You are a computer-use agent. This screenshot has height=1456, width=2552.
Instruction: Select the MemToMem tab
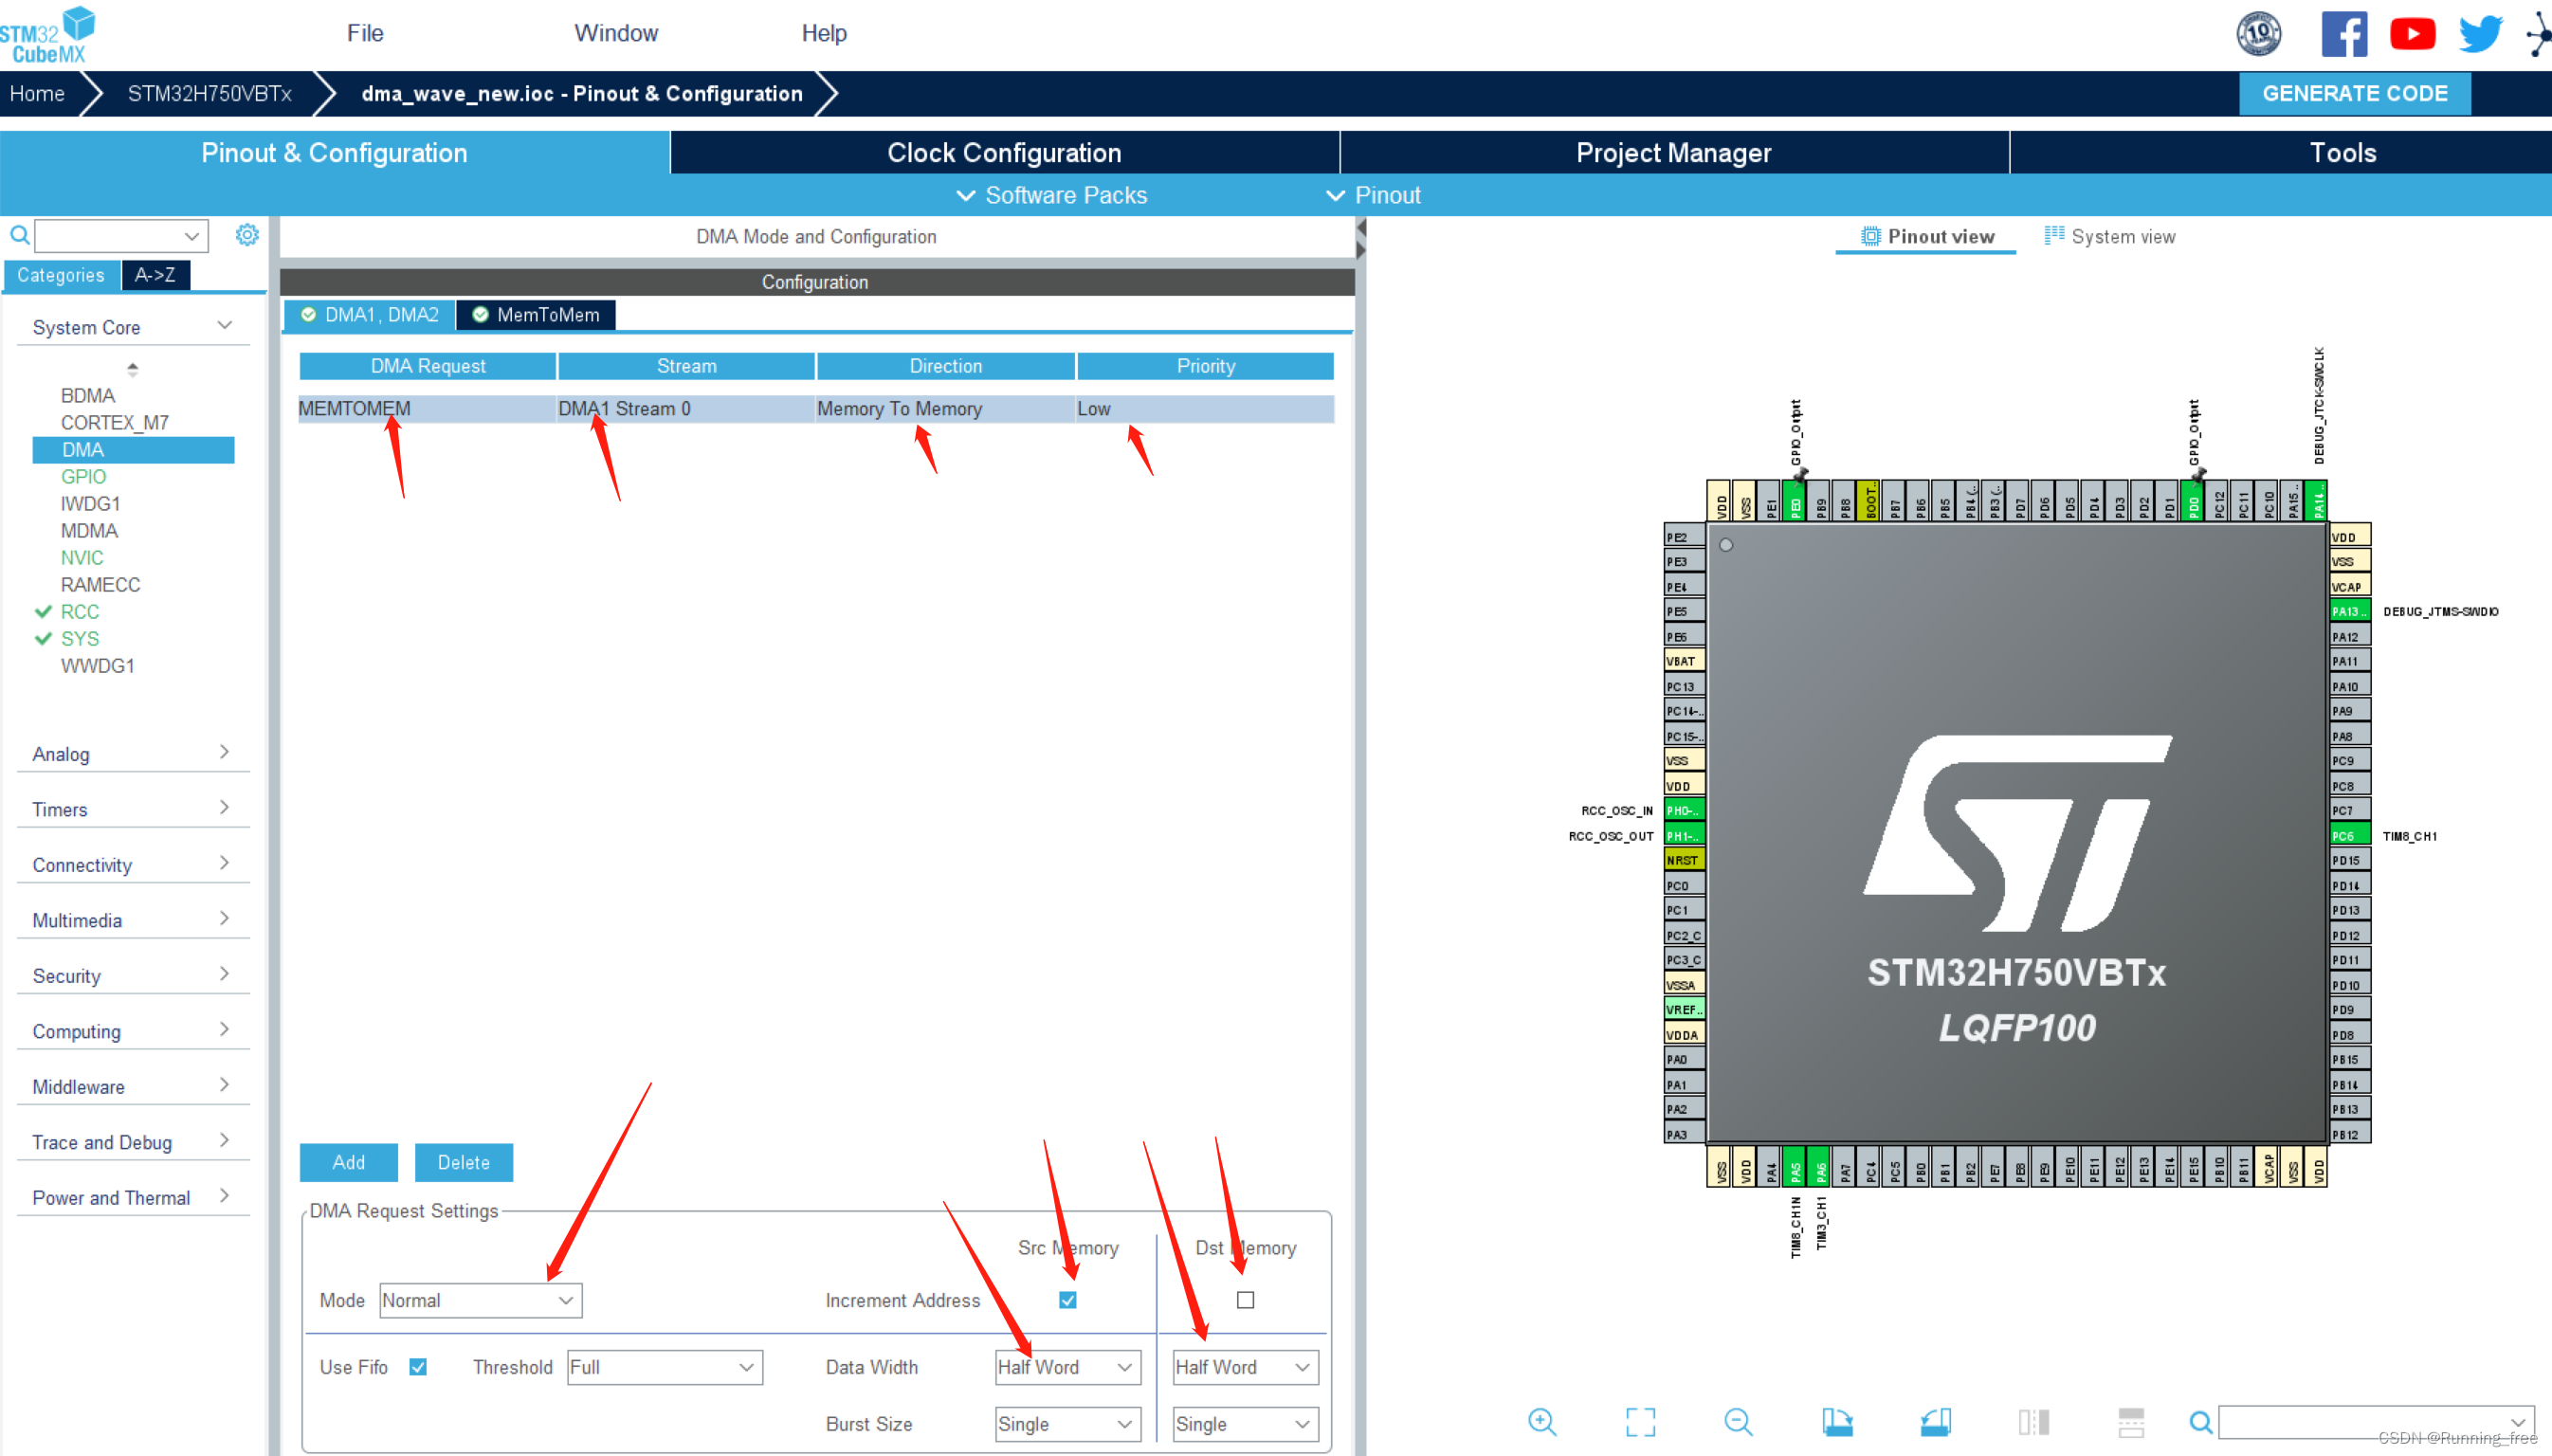(x=536, y=314)
